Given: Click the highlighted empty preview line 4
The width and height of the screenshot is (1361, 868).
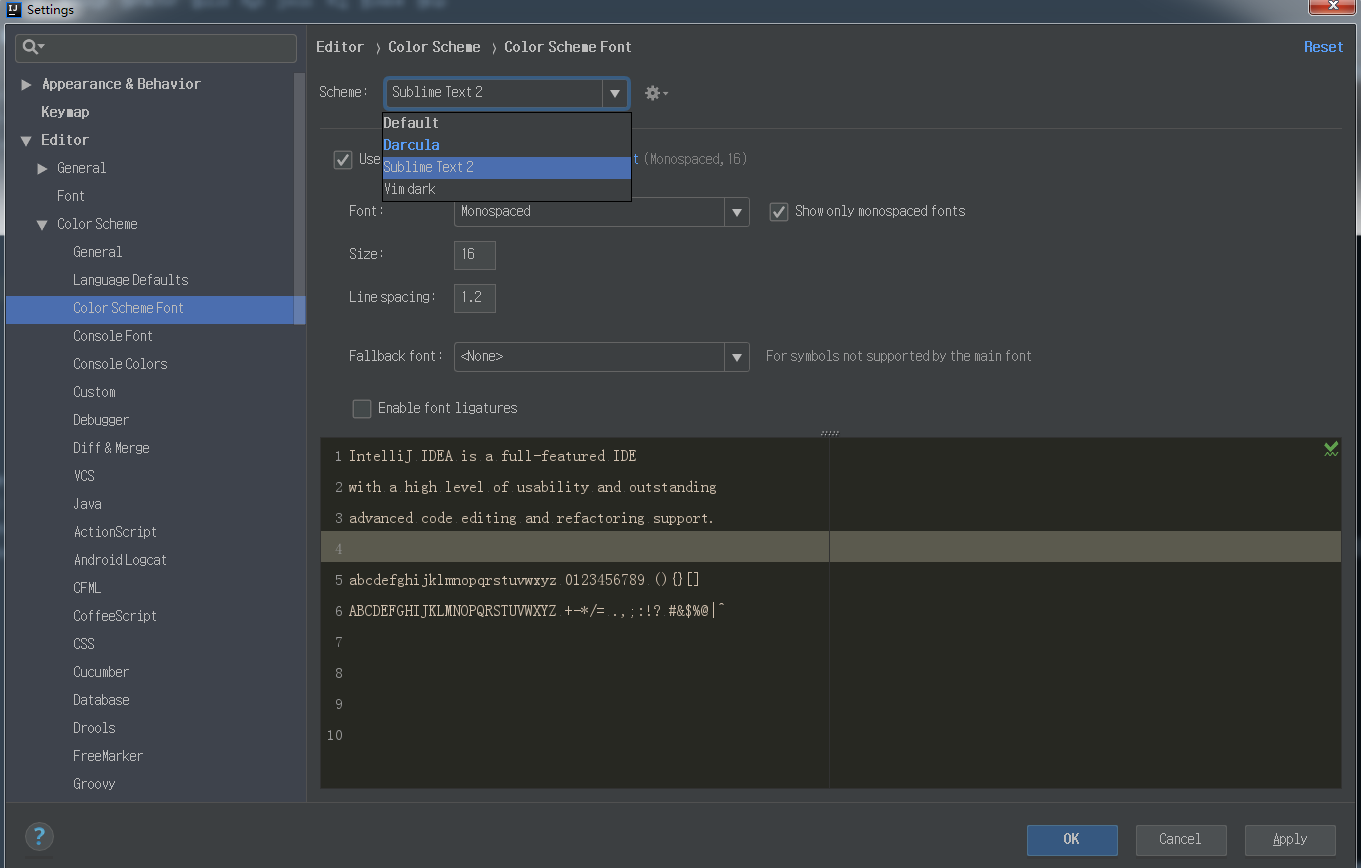Looking at the screenshot, I should point(830,547).
